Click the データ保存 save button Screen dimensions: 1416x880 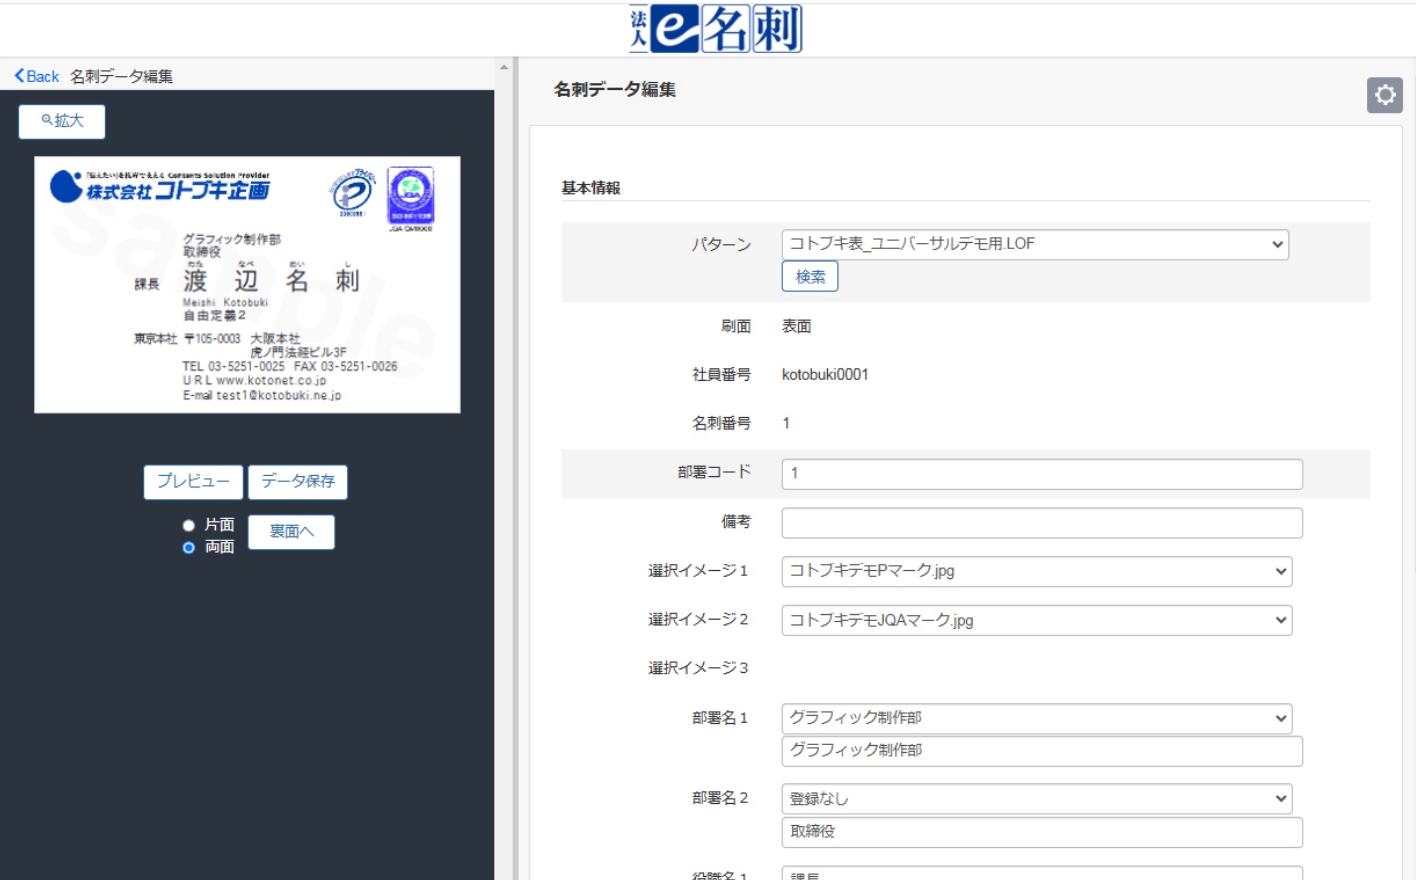[x=300, y=481]
